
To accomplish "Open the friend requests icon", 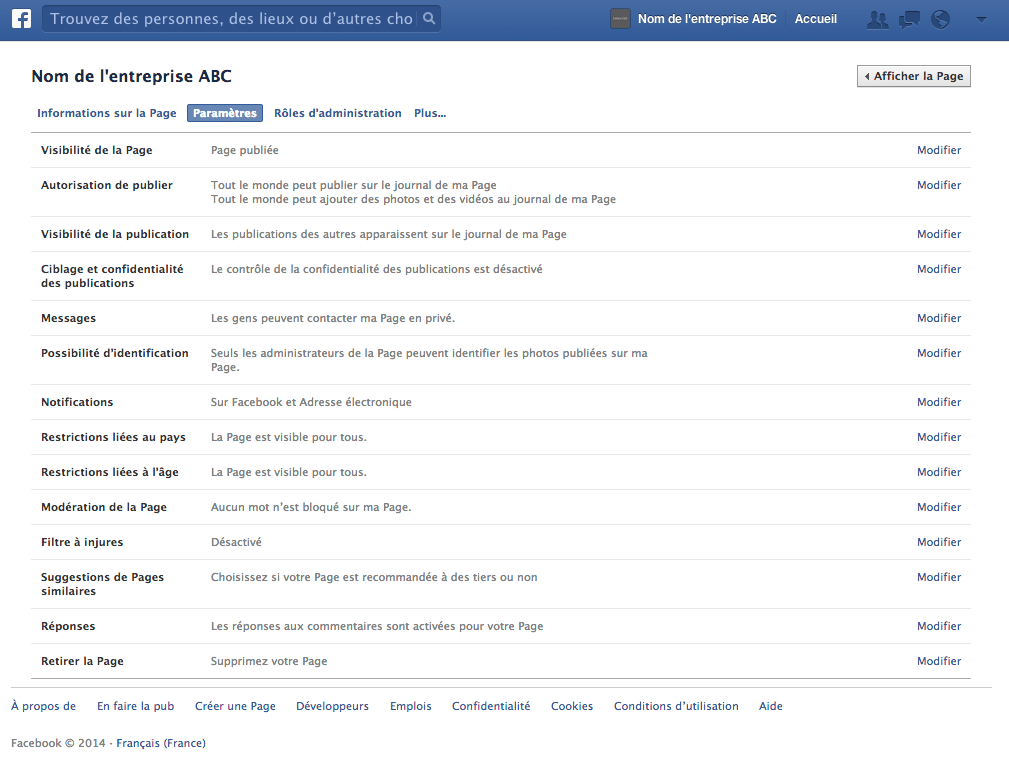I will tap(877, 19).
